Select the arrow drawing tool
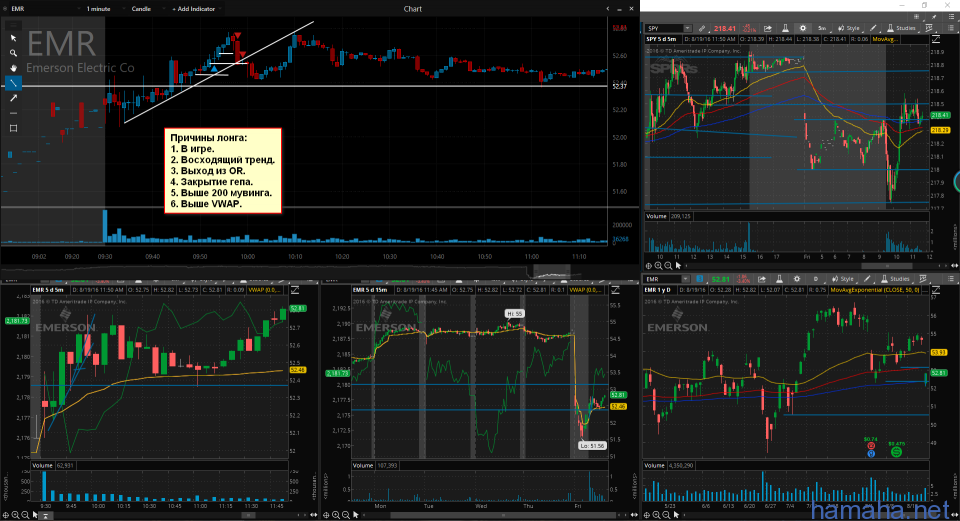The image size is (960, 521). [x=13, y=98]
